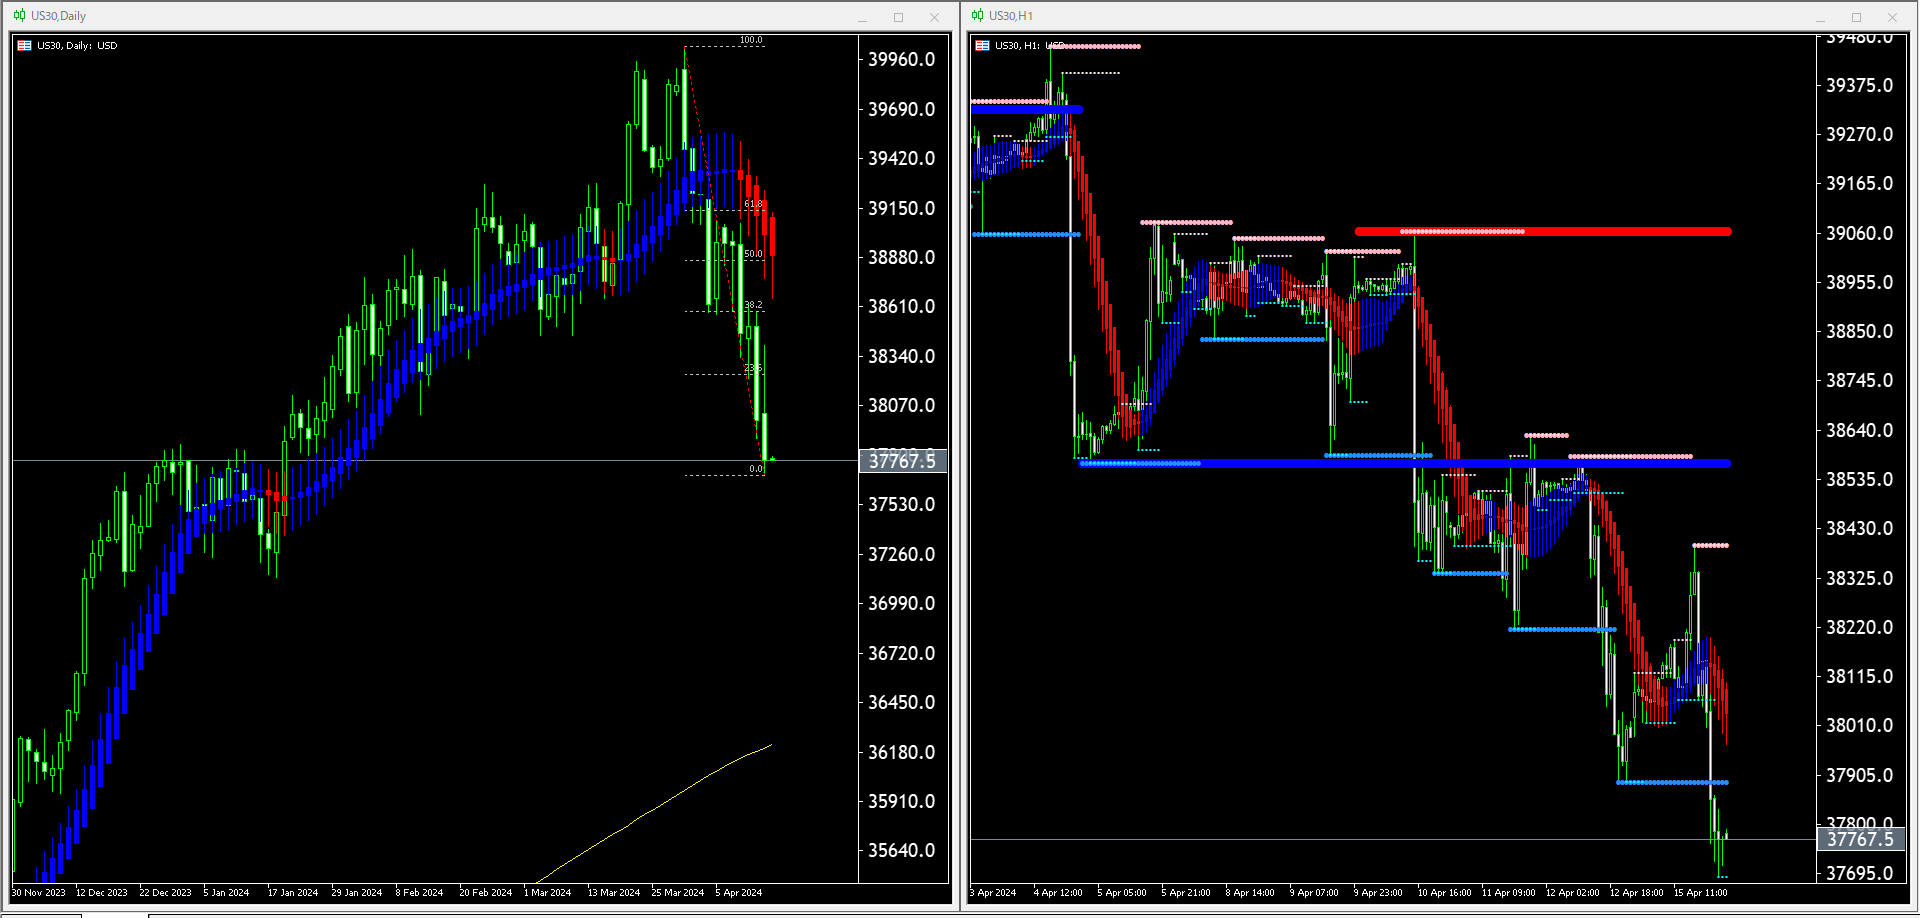Select the thick red resistance line in H1 chart
The width and height of the screenshot is (1920, 918).
coord(1543,231)
